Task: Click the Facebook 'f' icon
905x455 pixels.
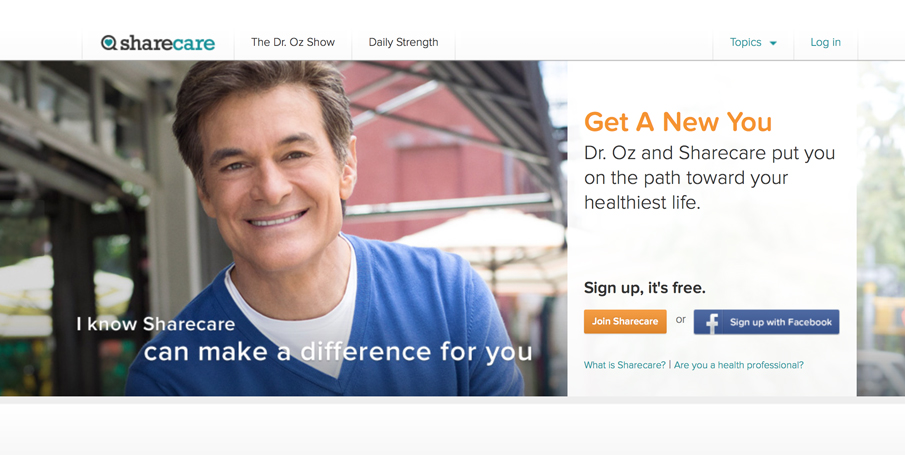Action: click(712, 322)
